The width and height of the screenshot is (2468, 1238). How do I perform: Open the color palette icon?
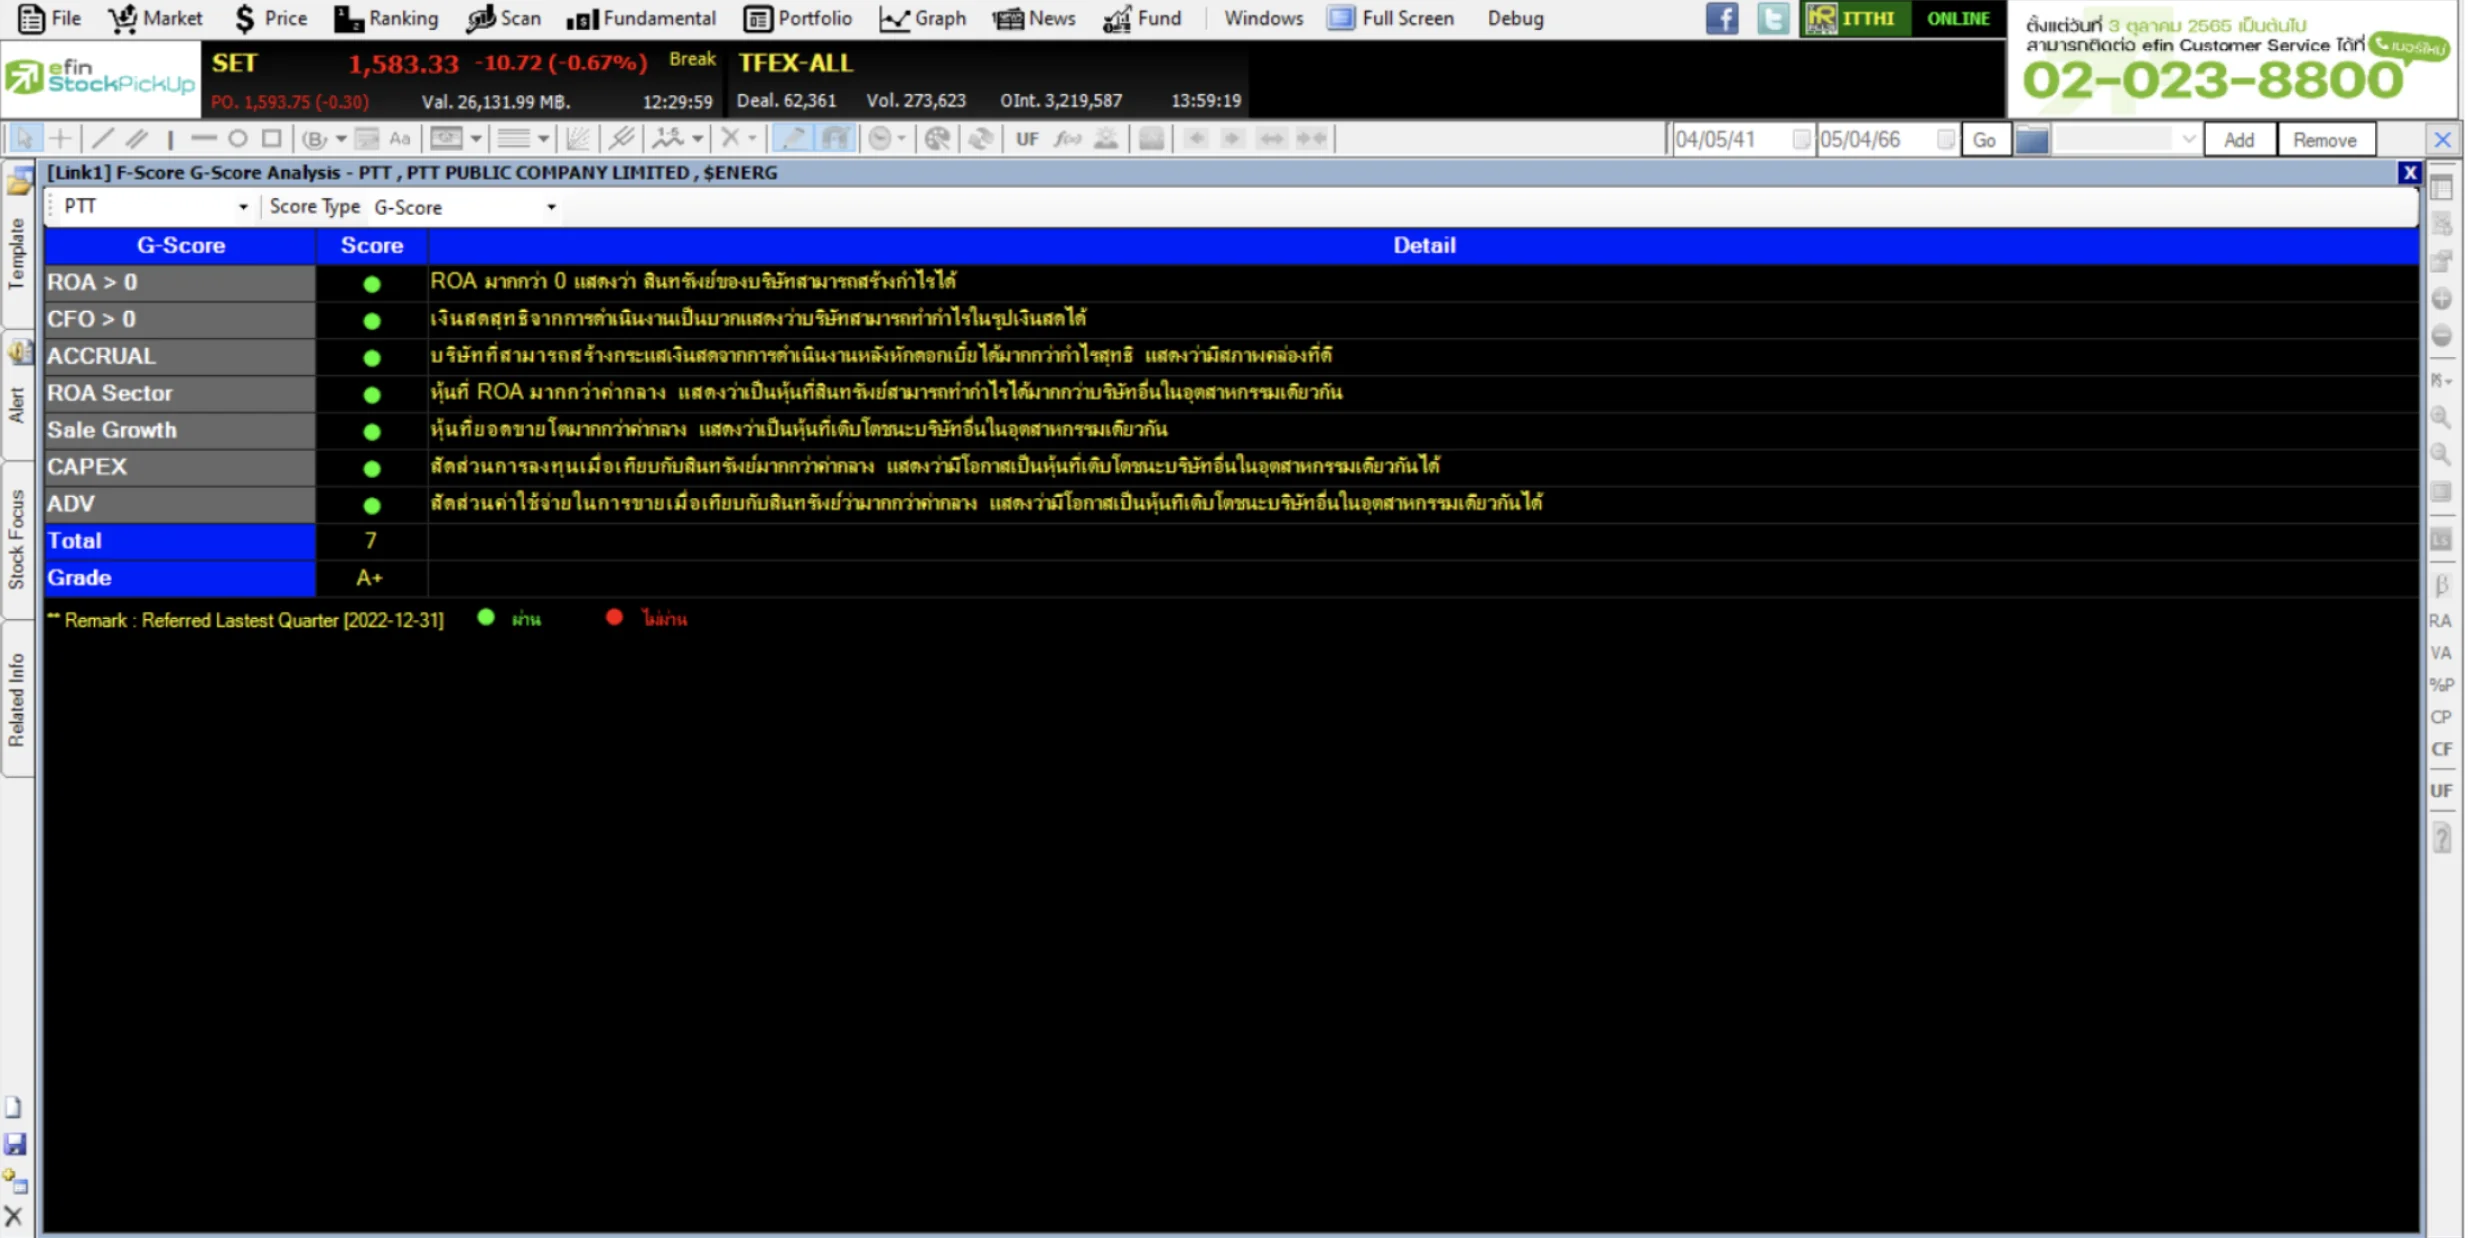click(x=937, y=139)
